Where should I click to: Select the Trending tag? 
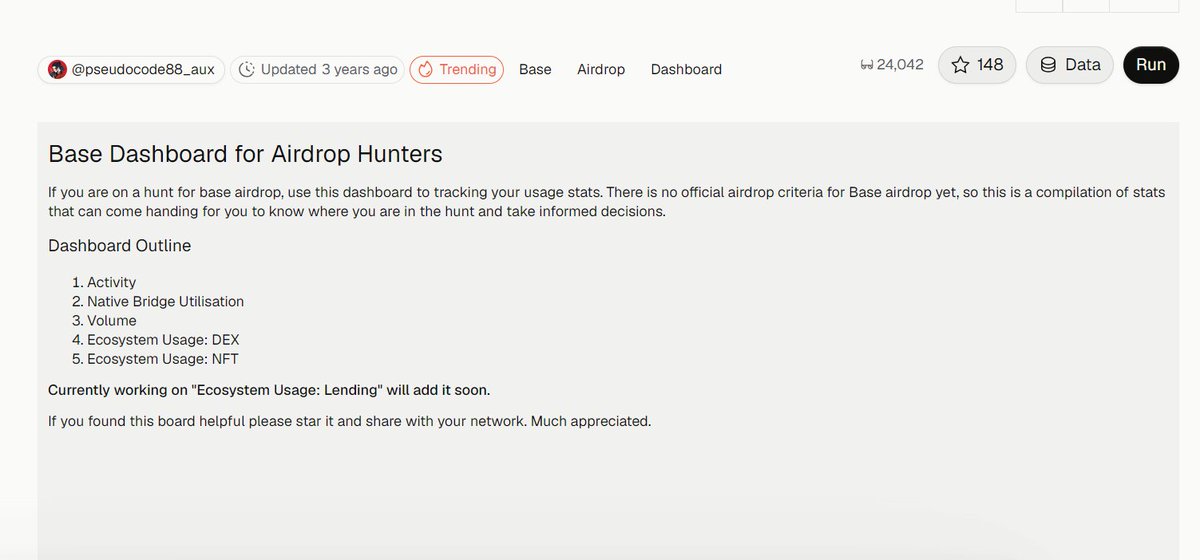pyautogui.click(x=456, y=69)
